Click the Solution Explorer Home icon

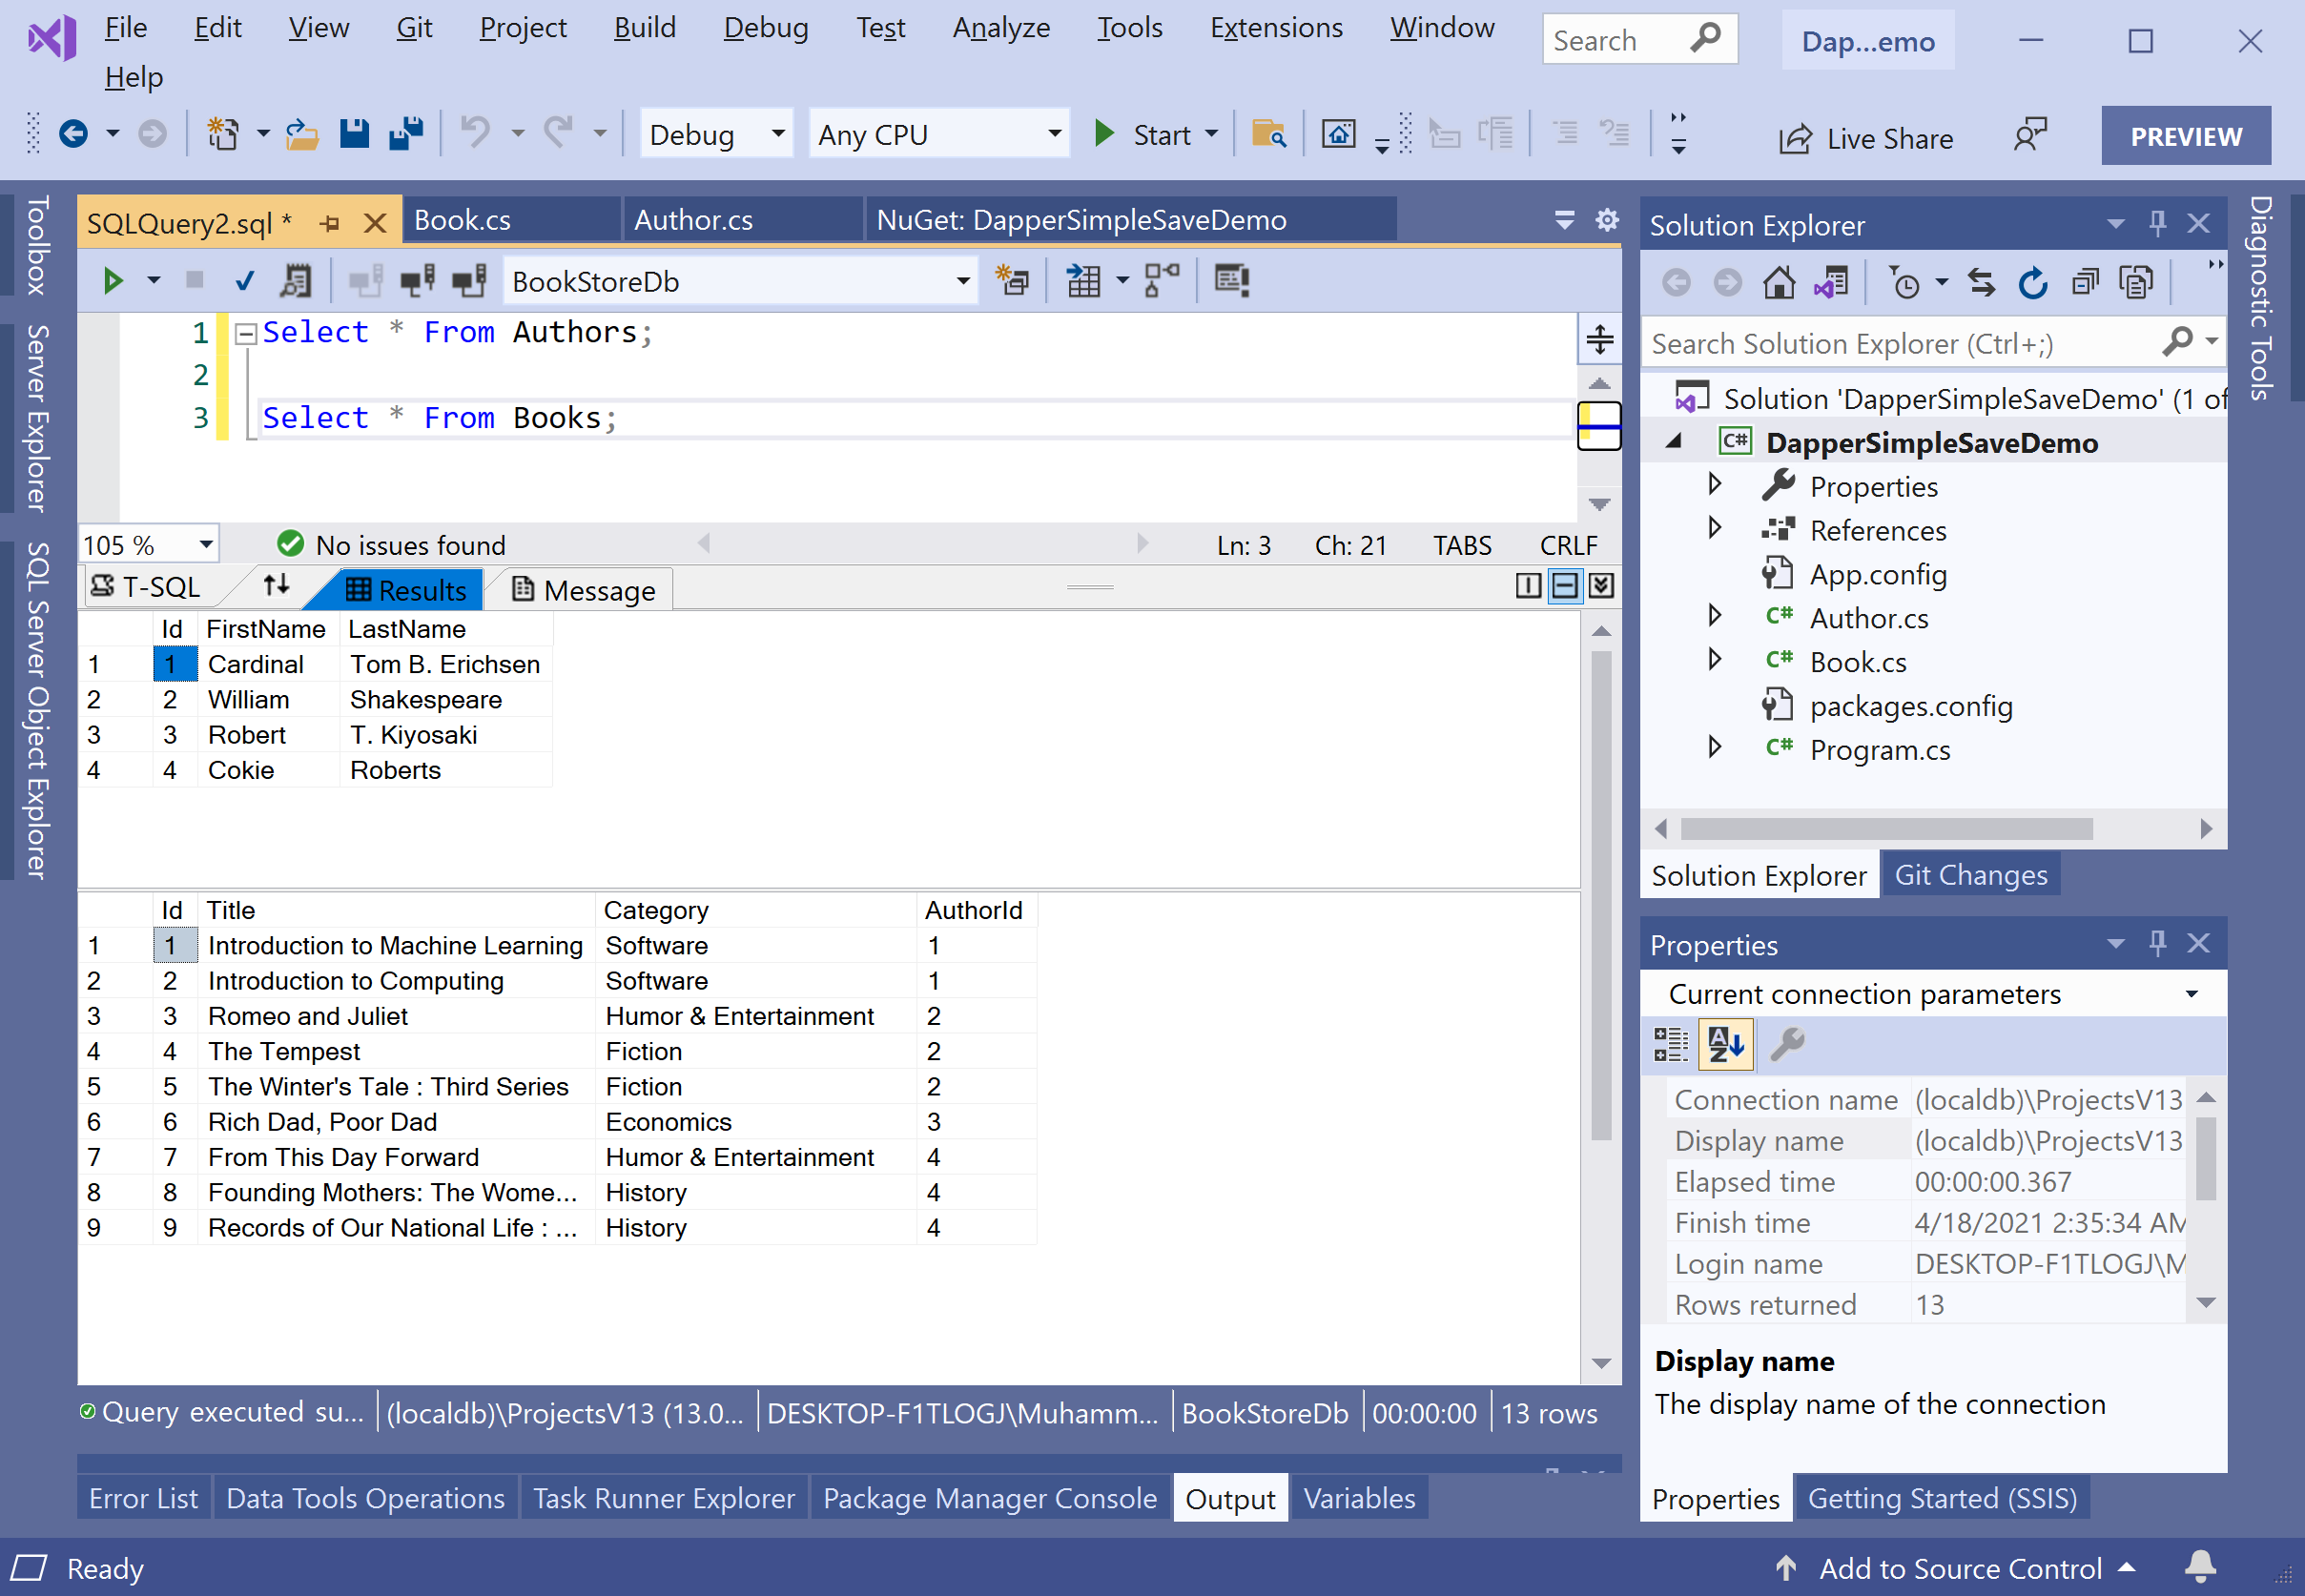(1778, 283)
